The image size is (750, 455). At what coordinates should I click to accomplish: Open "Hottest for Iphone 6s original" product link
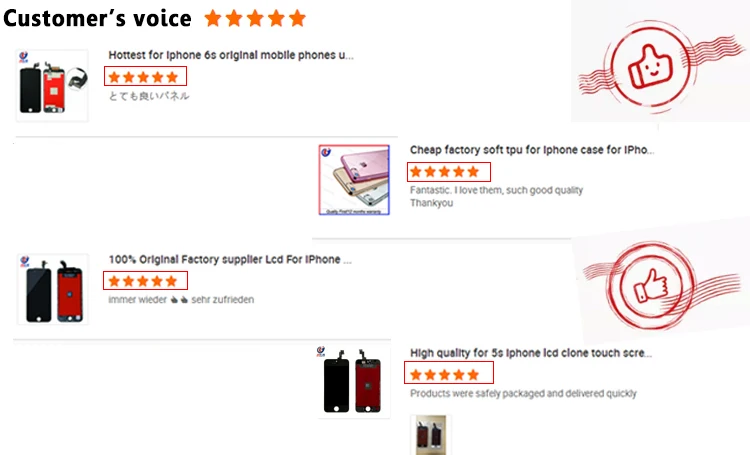point(230,55)
